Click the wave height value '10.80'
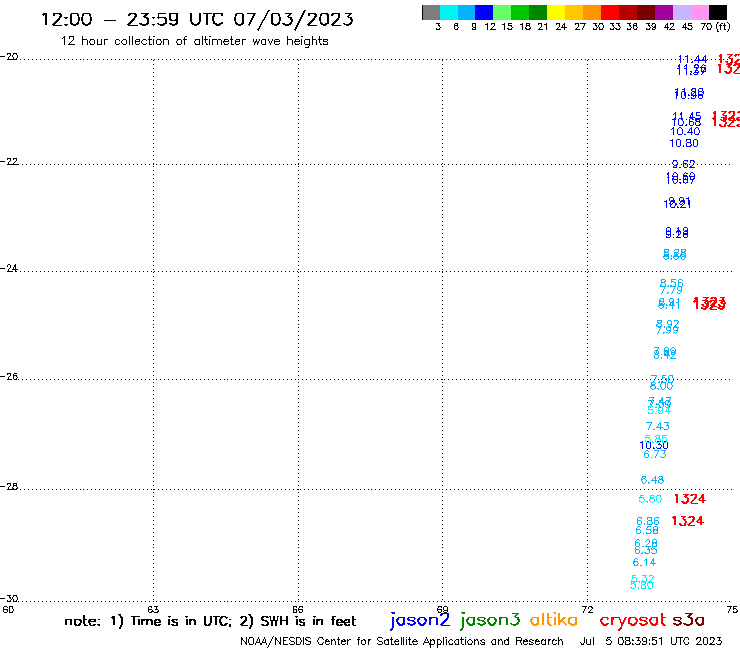Viewport: 740px width, 650px height. point(684,143)
